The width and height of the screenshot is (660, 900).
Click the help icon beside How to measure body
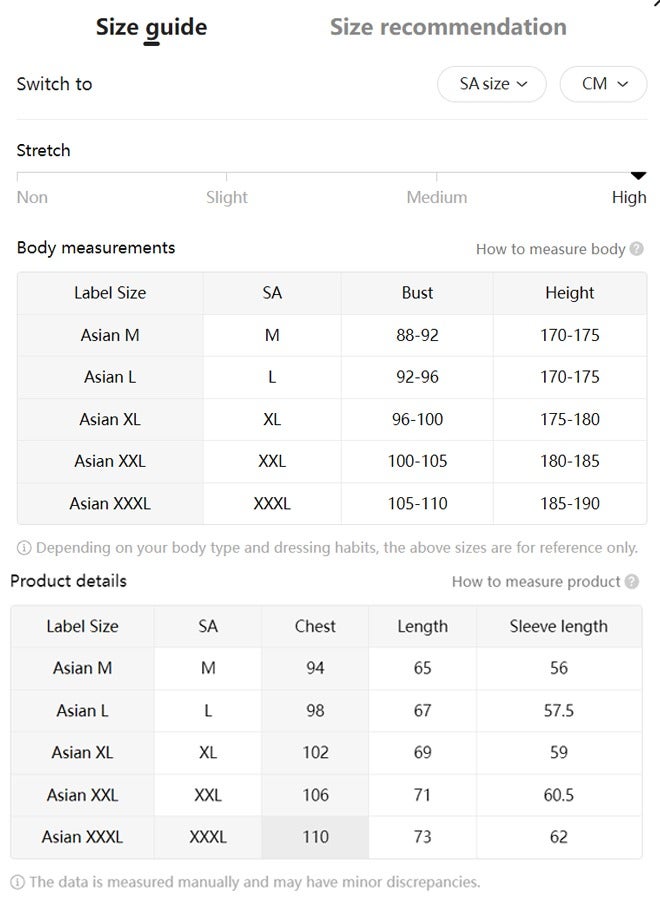pos(636,249)
